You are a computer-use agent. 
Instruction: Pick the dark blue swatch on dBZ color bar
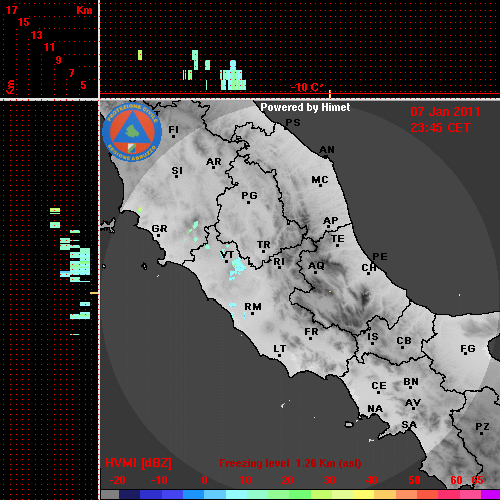point(130,494)
